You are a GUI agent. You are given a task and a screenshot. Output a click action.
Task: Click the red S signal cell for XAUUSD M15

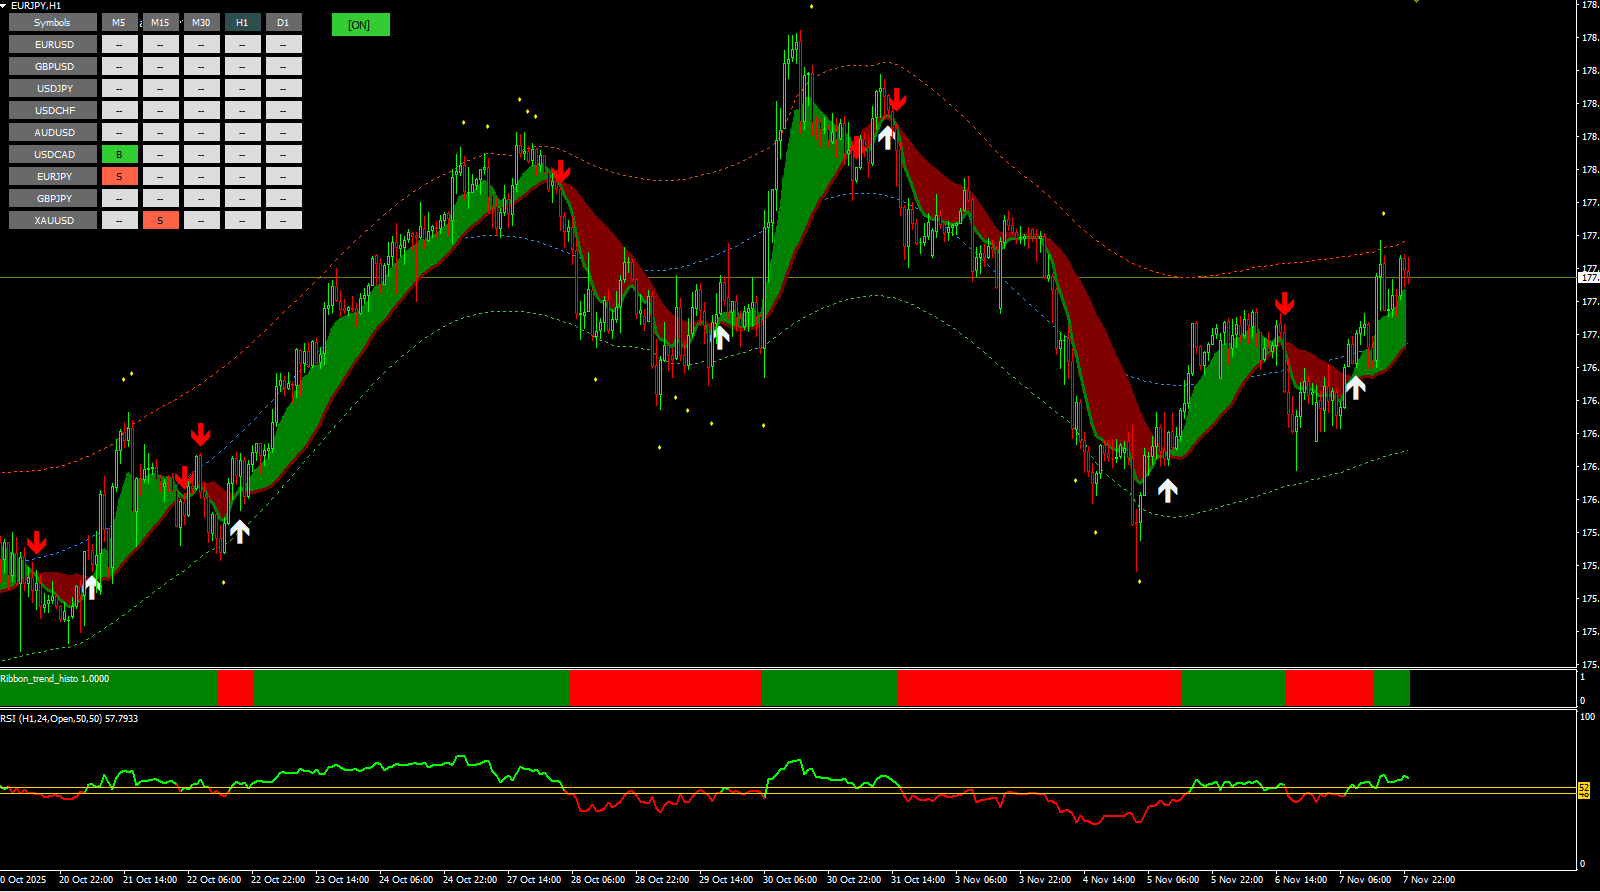click(x=160, y=220)
